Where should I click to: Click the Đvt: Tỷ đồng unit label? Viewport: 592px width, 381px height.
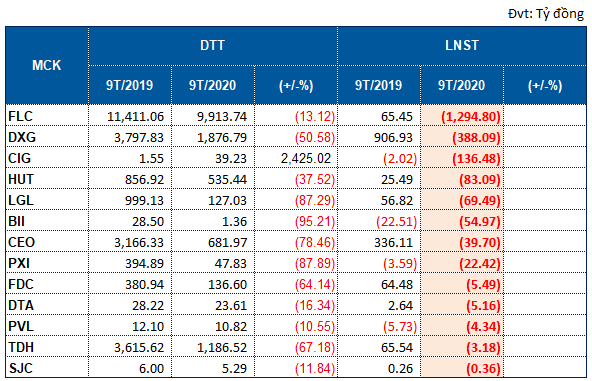coord(546,14)
